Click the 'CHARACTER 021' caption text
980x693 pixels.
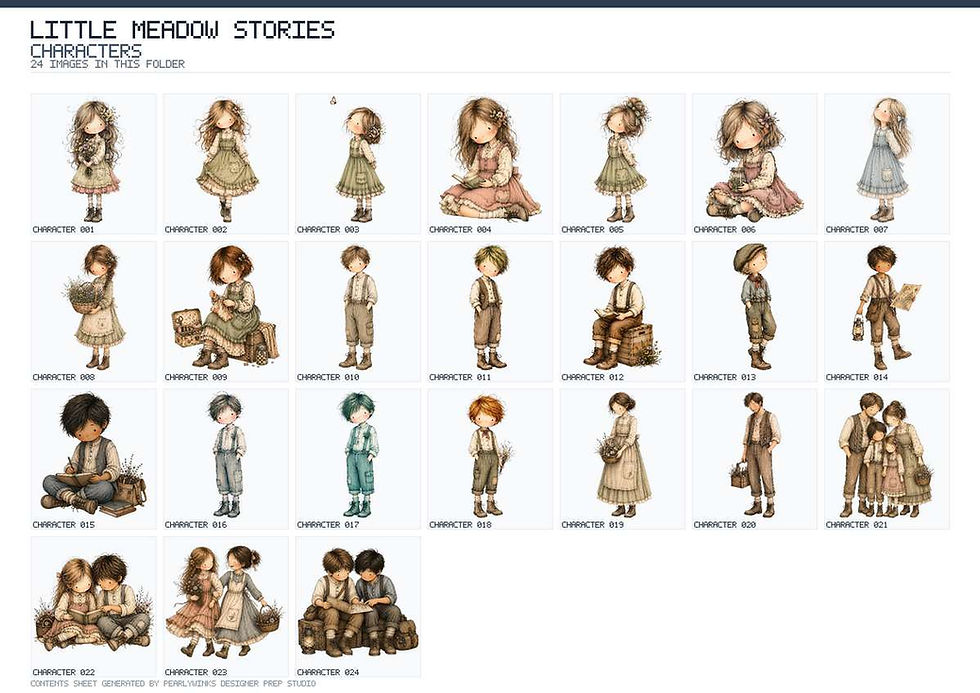pos(856,525)
